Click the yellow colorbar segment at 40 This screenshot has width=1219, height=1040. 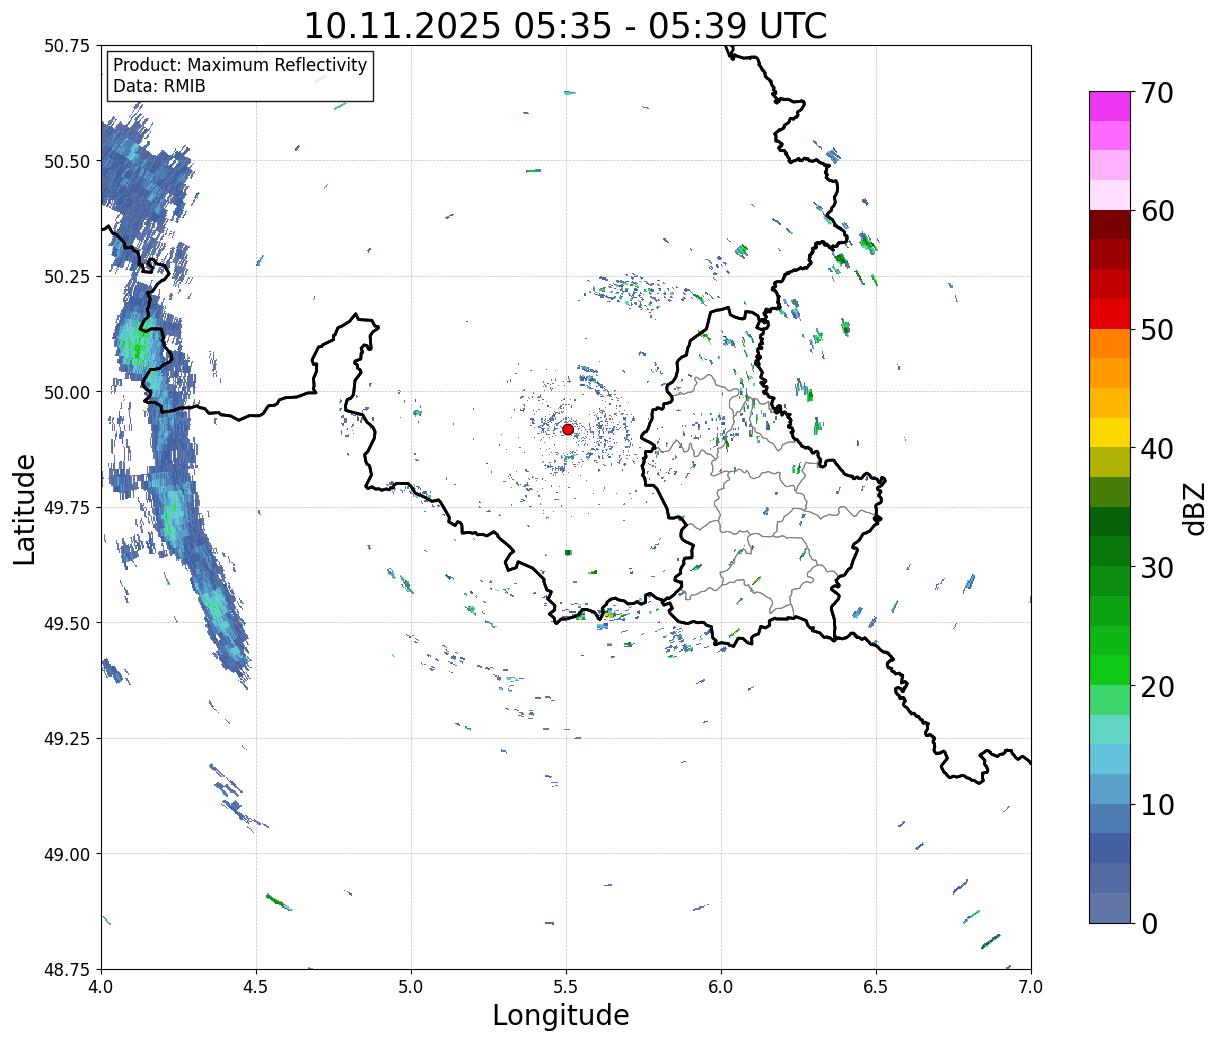(1110, 432)
